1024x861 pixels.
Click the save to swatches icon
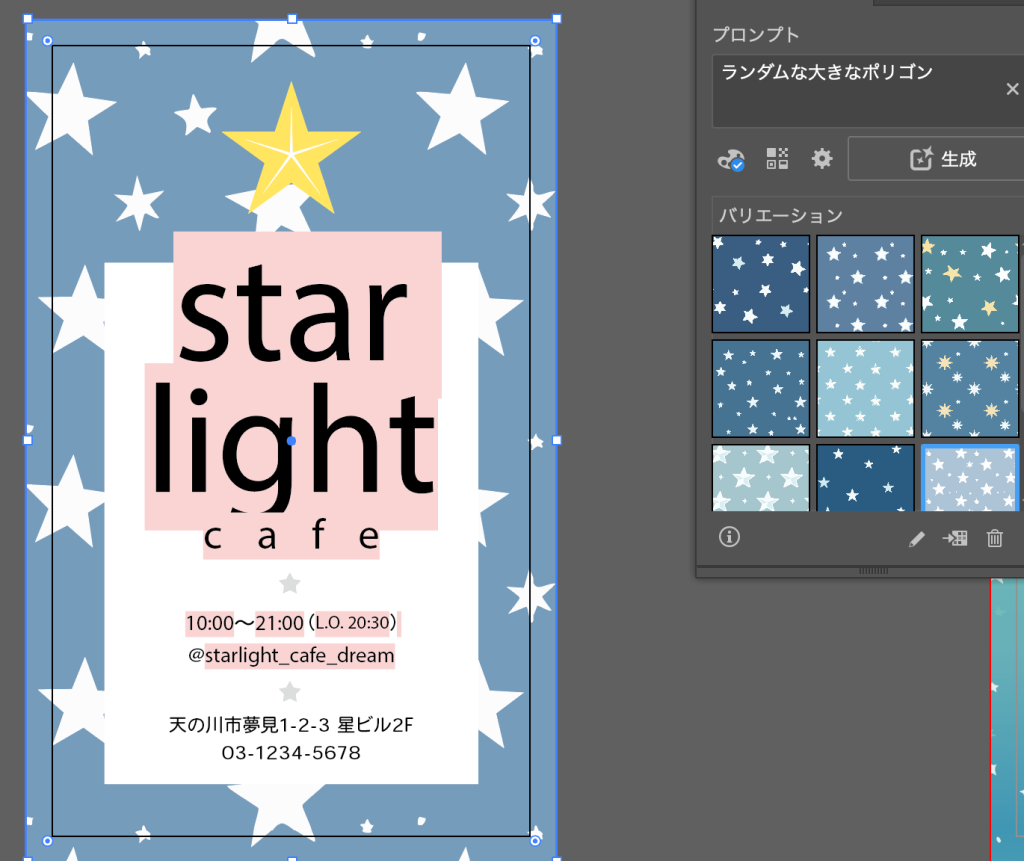[x=955, y=539]
